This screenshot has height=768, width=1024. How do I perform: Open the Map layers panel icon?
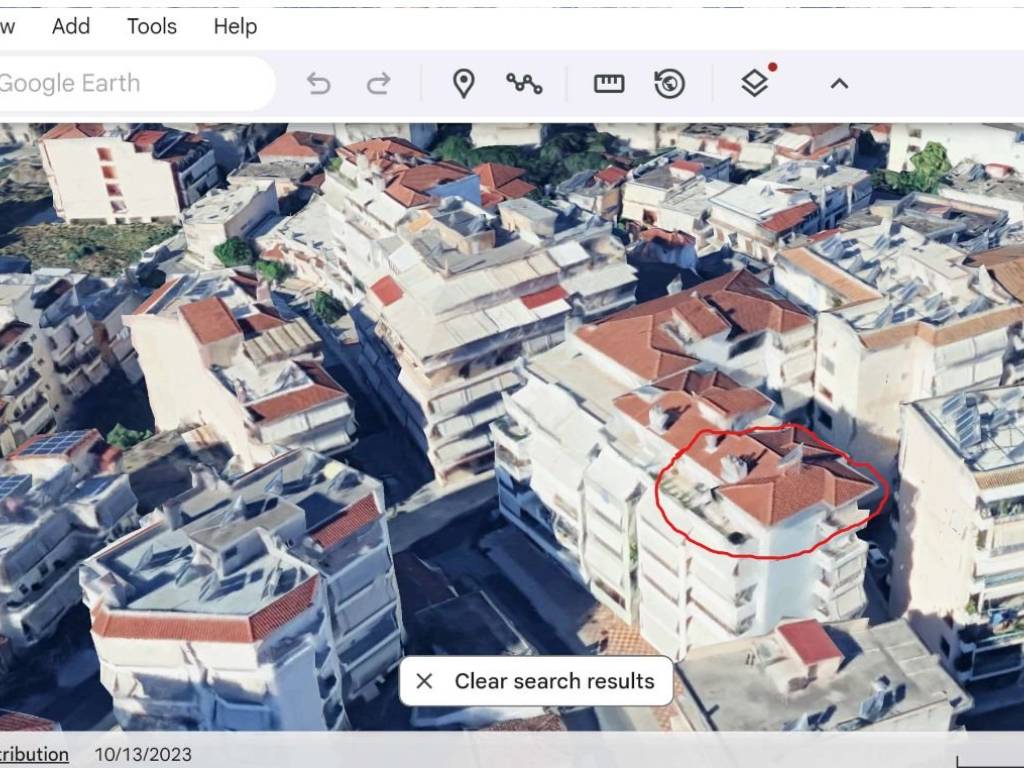755,84
